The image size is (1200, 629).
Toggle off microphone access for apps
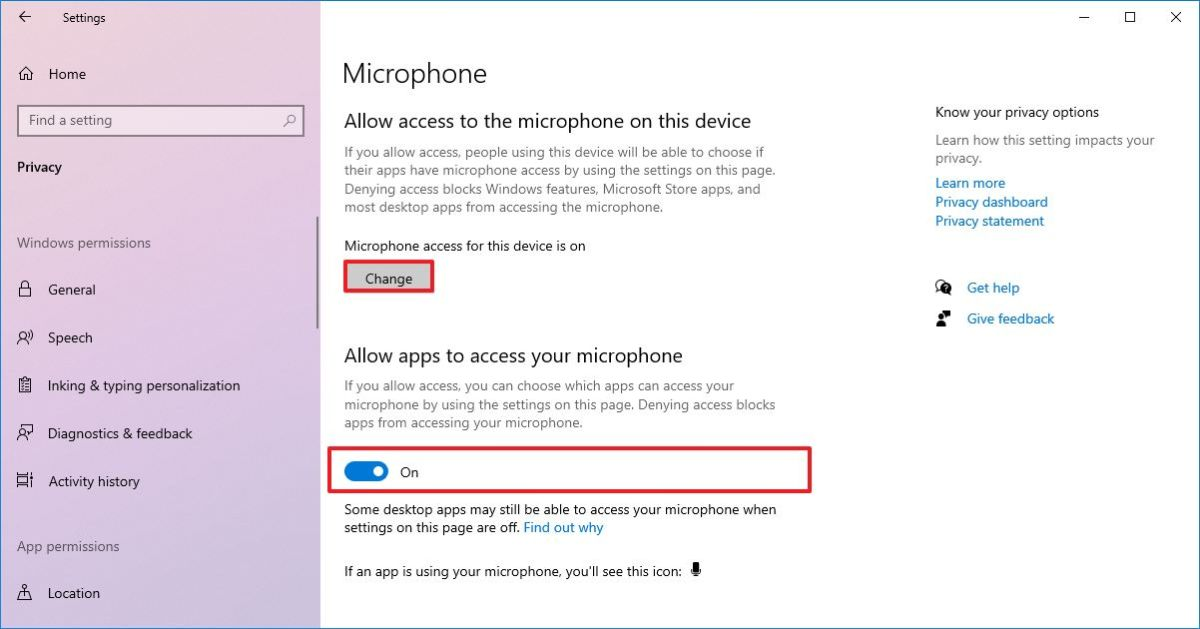[366, 472]
